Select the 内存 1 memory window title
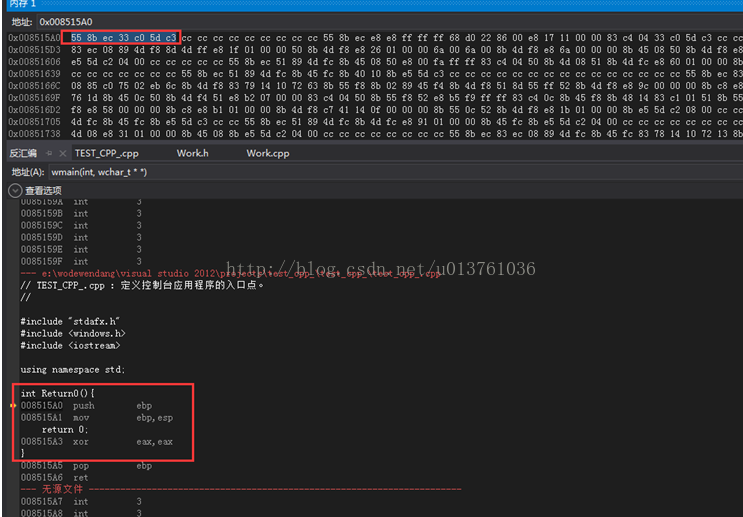The image size is (743, 517). (x=22, y=4)
